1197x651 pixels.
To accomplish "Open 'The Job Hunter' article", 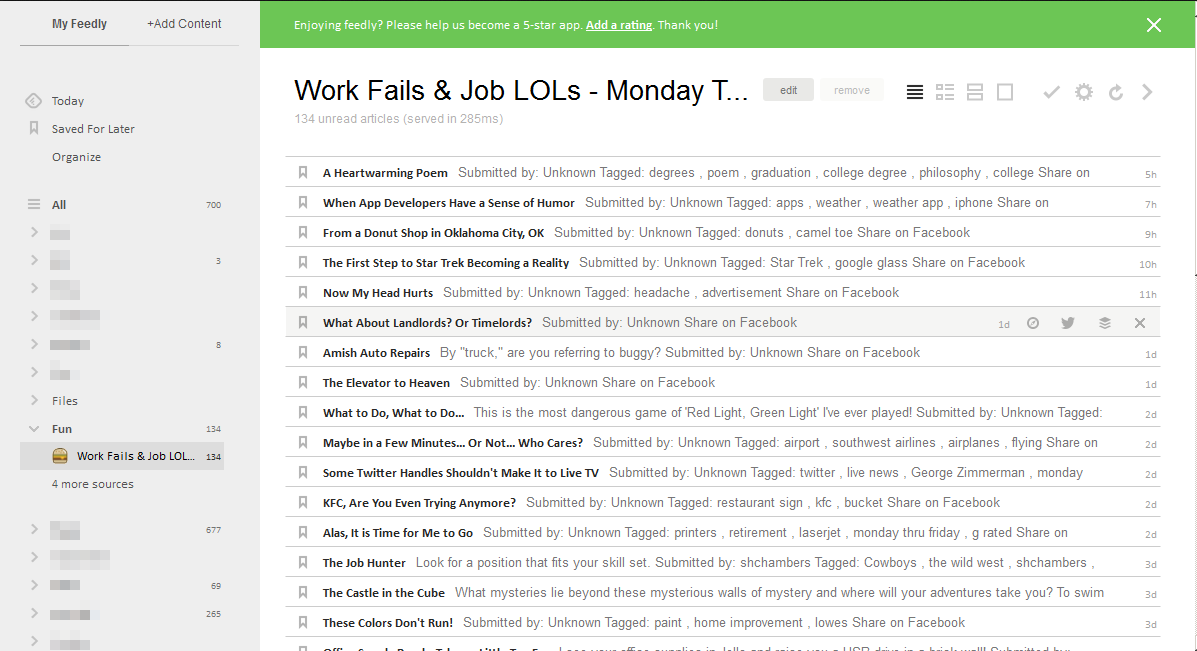I will tap(364, 562).
